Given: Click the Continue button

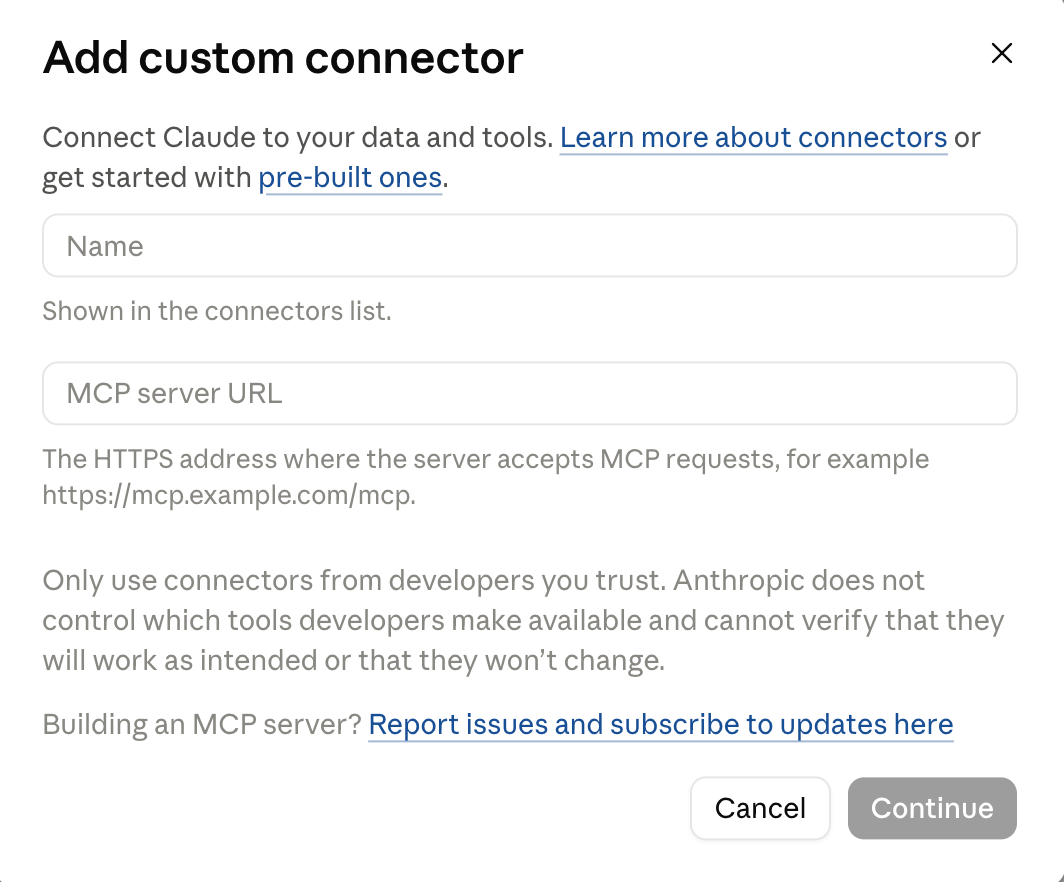Looking at the screenshot, I should pyautogui.click(x=932, y=808).
